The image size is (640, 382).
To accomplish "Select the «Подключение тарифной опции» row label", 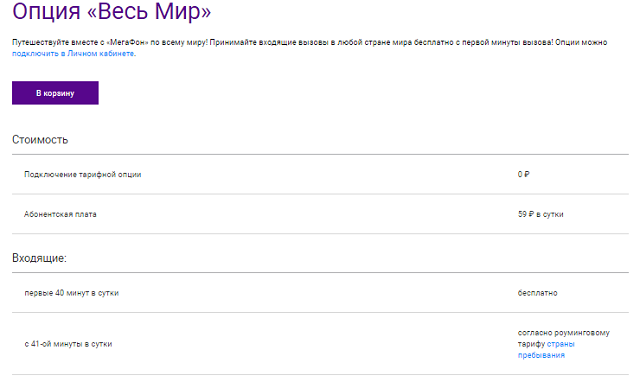I will click(x=82, y=174).
